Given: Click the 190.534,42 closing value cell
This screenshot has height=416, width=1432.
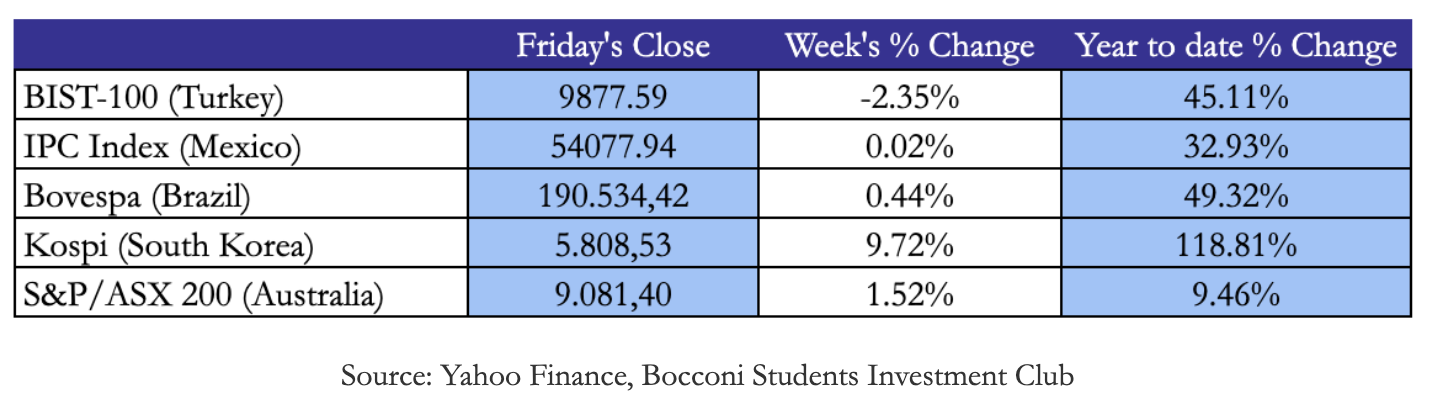Looking at the screenshot, I should (613, 196).
